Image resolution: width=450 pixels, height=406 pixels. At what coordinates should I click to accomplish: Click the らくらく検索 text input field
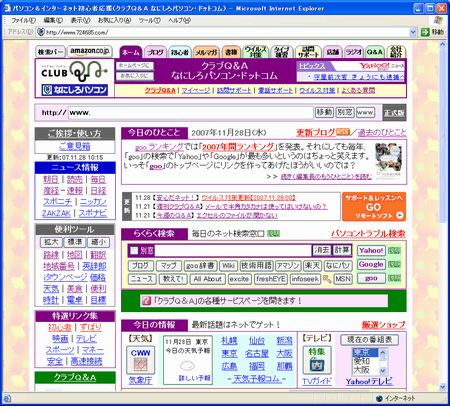(x=233, y=250)
